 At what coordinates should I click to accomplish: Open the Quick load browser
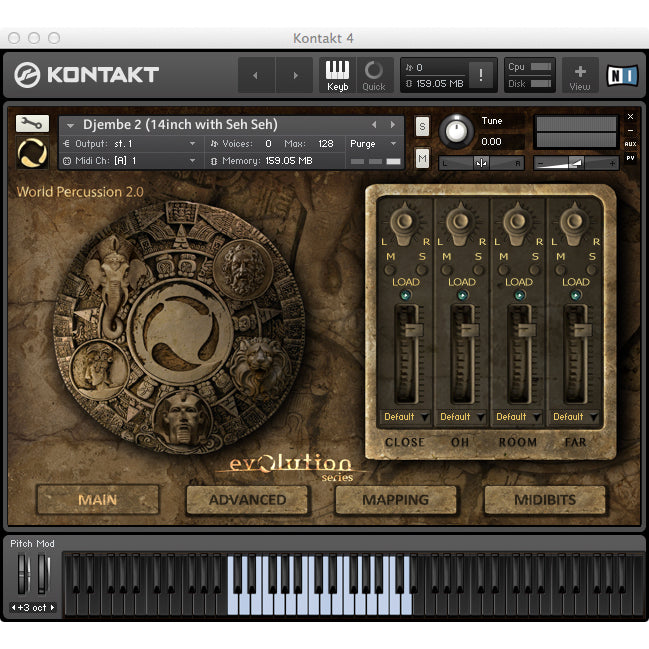pyautogui.click(x=374, y=75)
